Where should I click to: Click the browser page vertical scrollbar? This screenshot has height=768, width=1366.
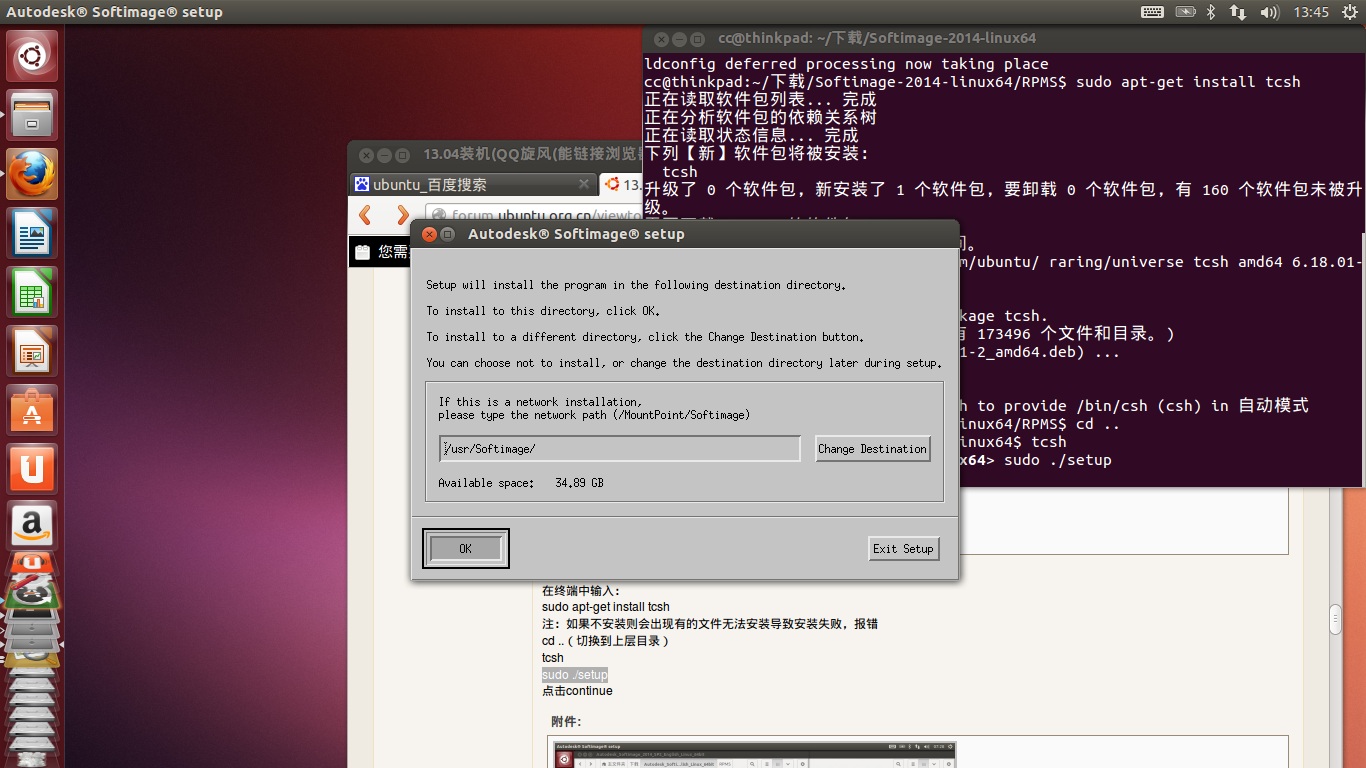1335,620
